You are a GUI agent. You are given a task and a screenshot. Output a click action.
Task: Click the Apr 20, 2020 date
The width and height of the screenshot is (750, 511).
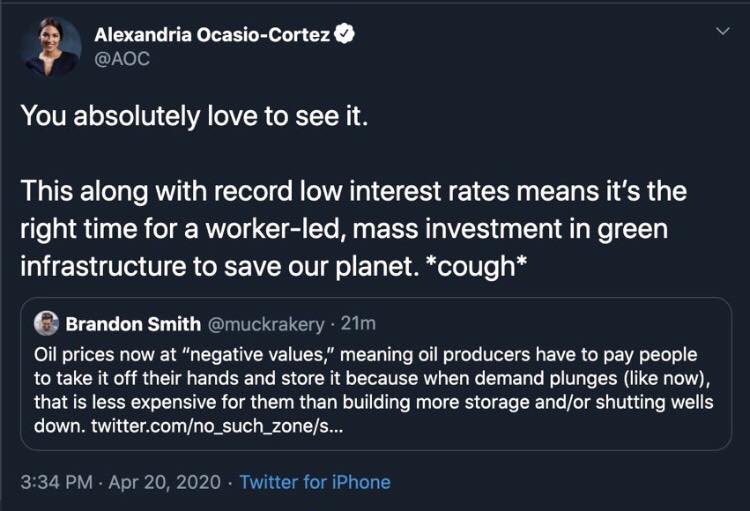(x=165, y=482)
